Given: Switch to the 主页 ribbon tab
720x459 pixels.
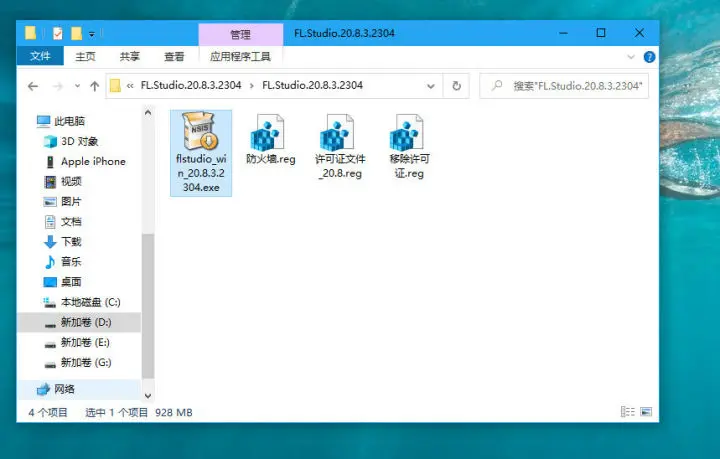Looking at the screenshot, I should (85, 56).
